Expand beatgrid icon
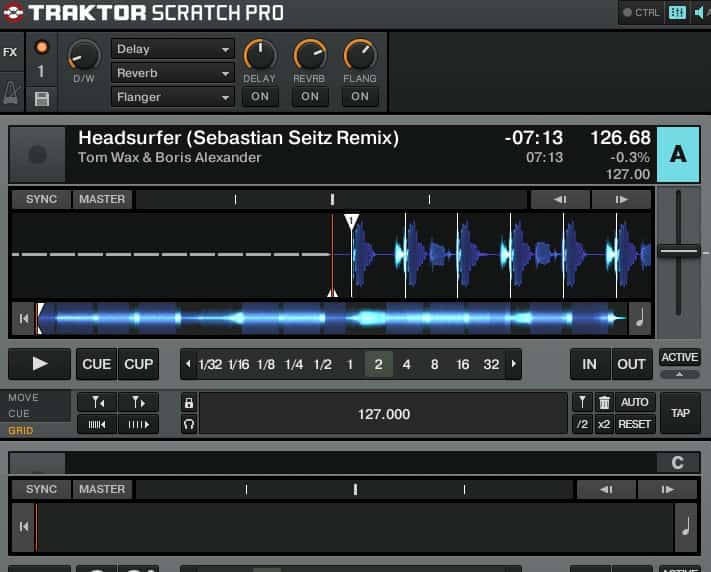This screenshot has height=572, width=711. point(138,425)
